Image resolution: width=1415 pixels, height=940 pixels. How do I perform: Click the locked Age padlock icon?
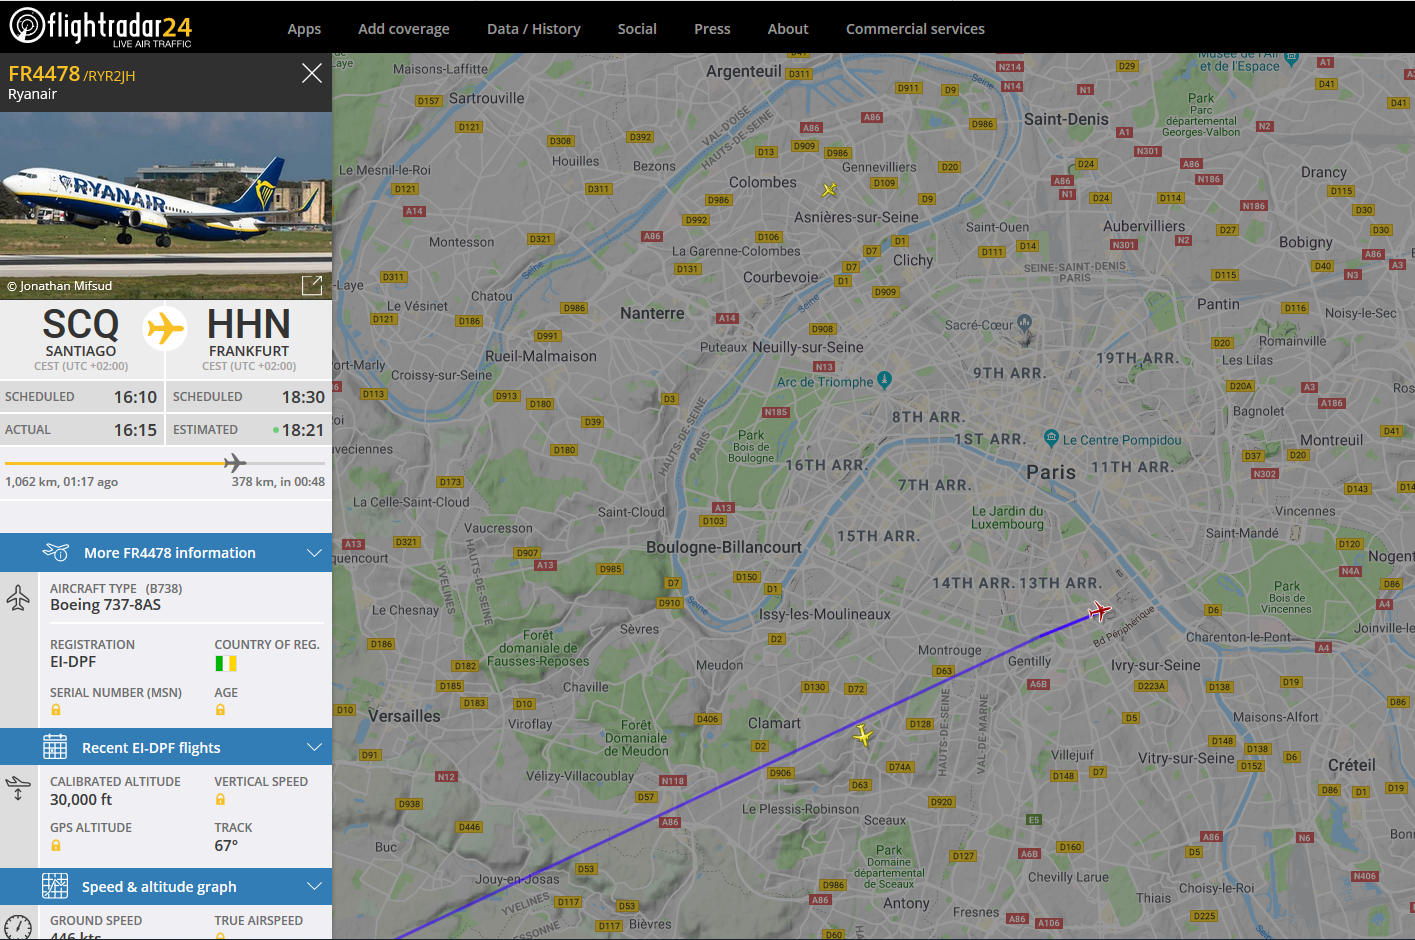pyautogui.click(x=220, y=710)
